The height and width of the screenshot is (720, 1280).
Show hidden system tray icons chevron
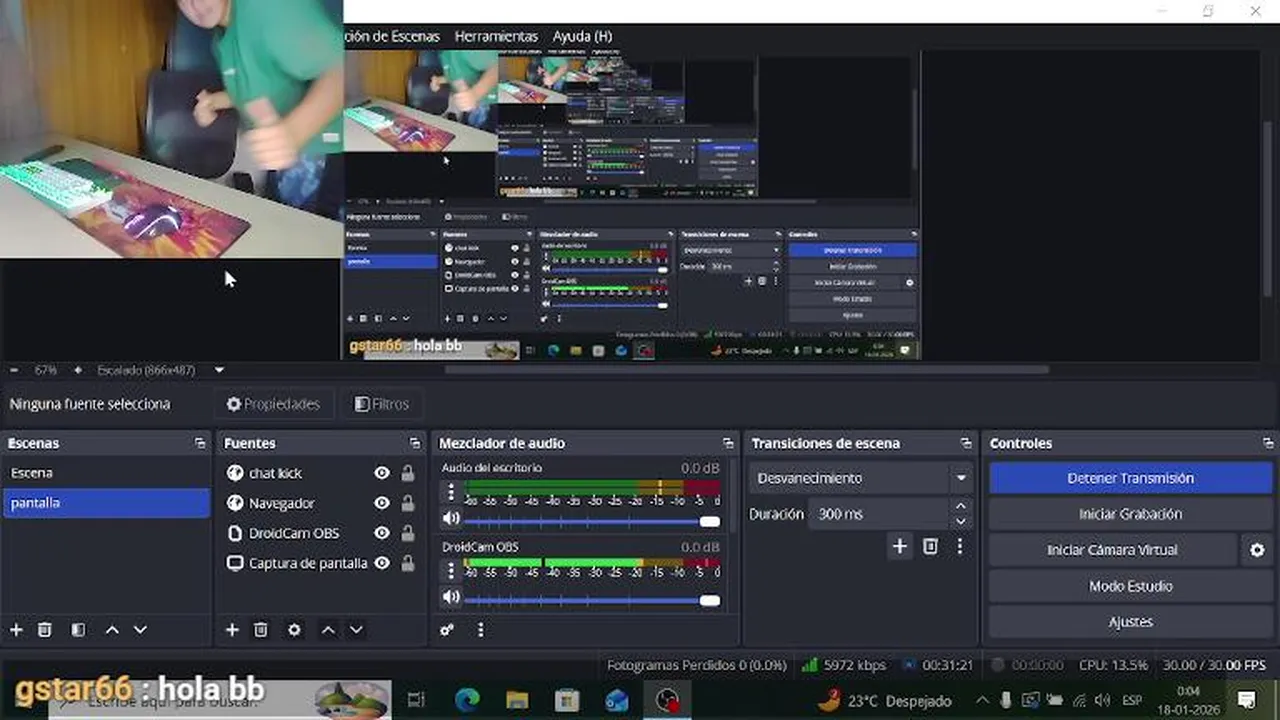pyautogui.click(x=982, y=700)
